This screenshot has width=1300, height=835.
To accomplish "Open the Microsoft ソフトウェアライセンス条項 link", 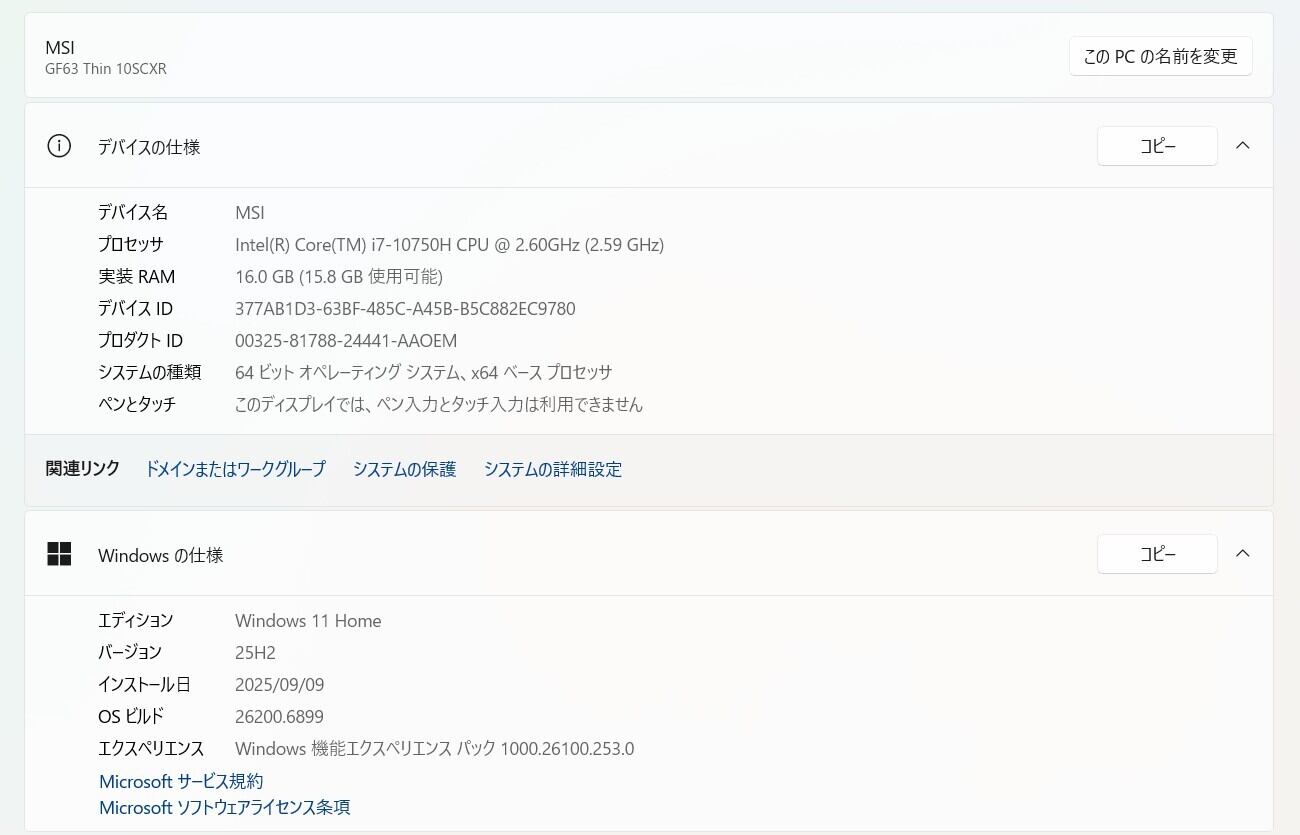I will point(225,807).
